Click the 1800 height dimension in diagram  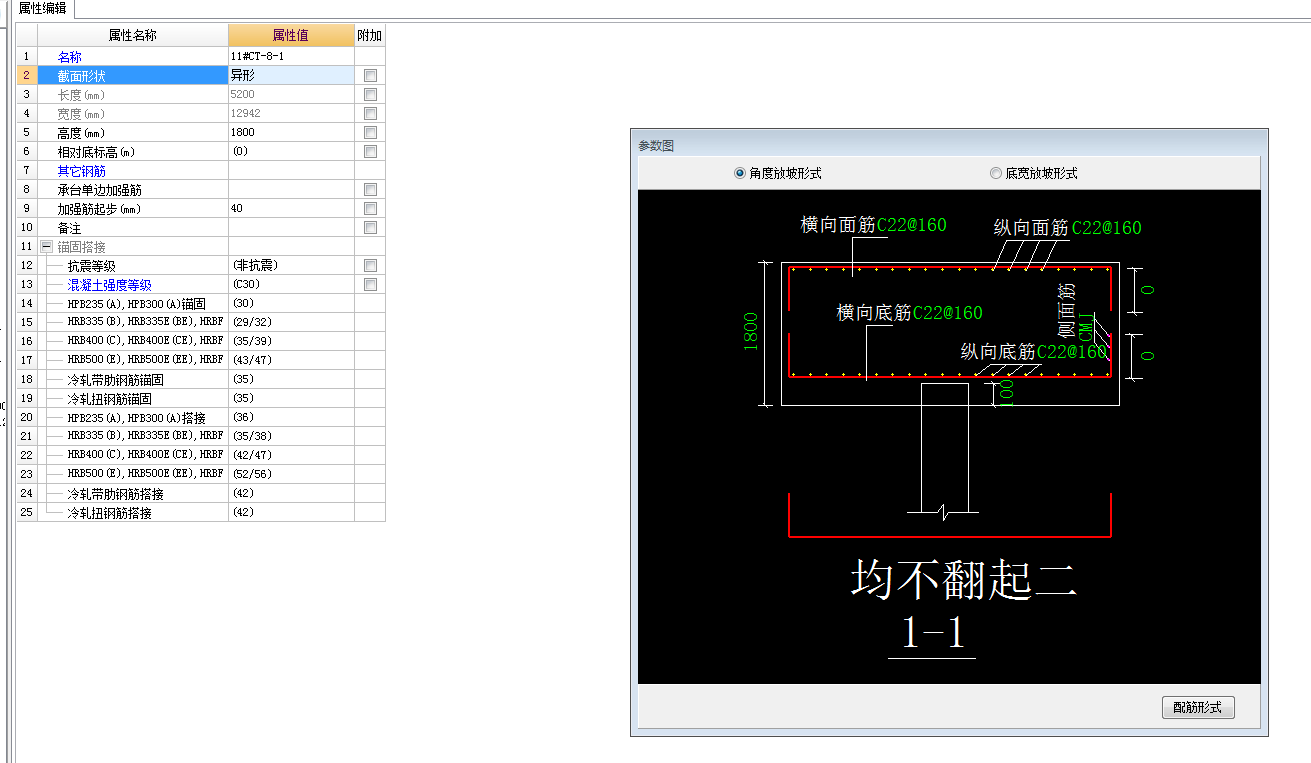click(x=752, y=331)
